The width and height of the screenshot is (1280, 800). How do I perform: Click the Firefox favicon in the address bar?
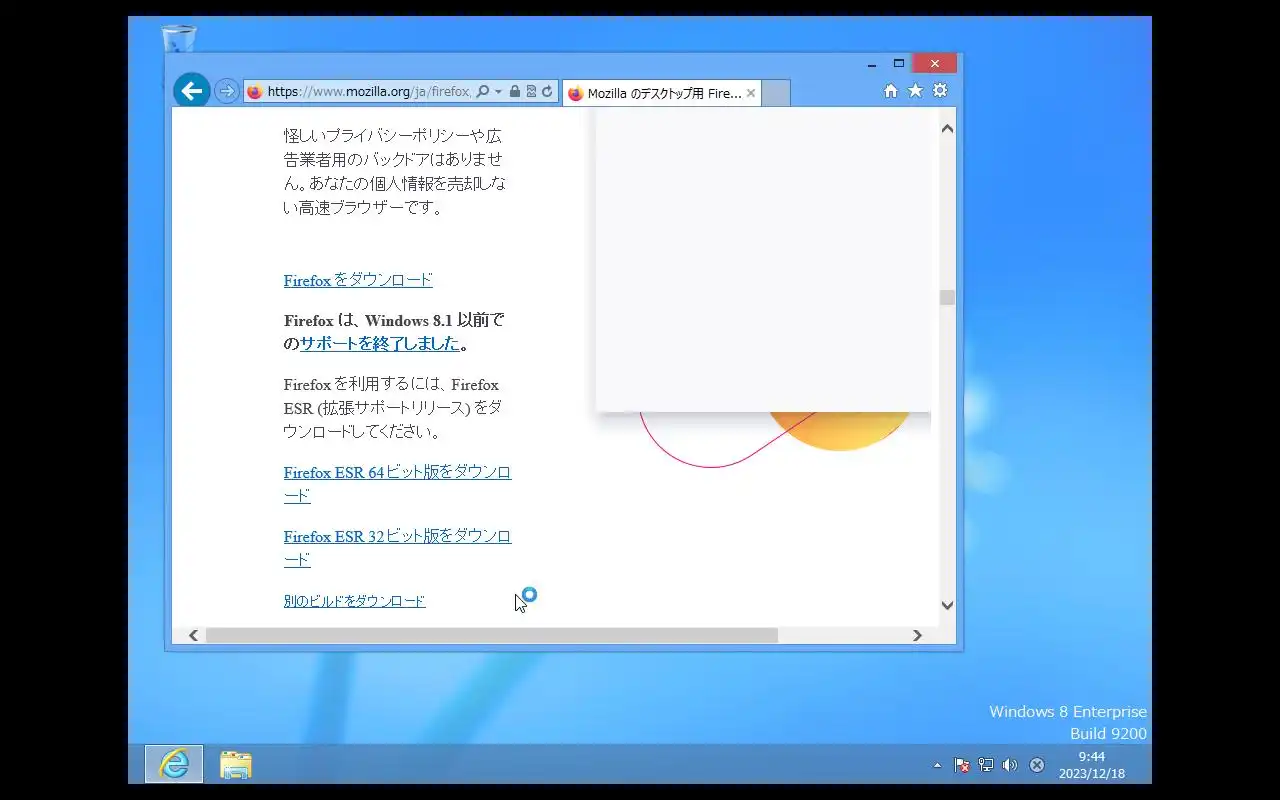(x=254, y=91)
